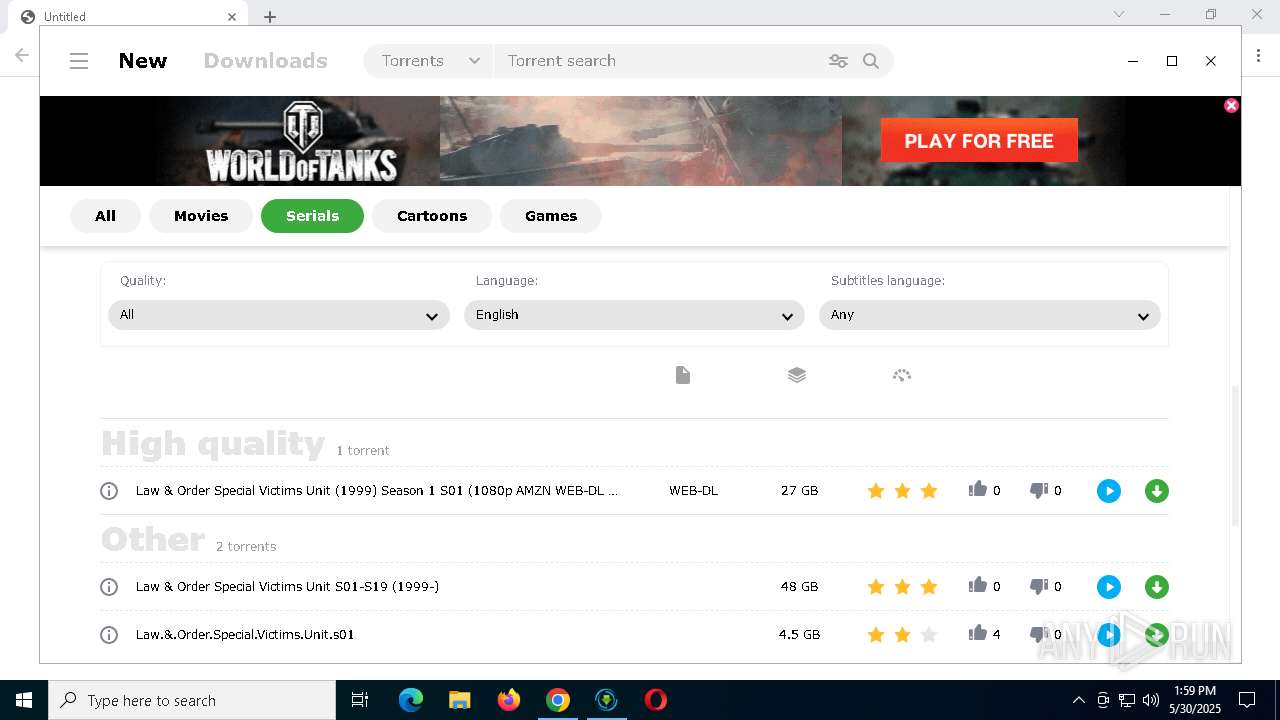Viewport: 1280px width, 720px height.
Task: Show hidden system tray icons
Action: pos(1078,700)
